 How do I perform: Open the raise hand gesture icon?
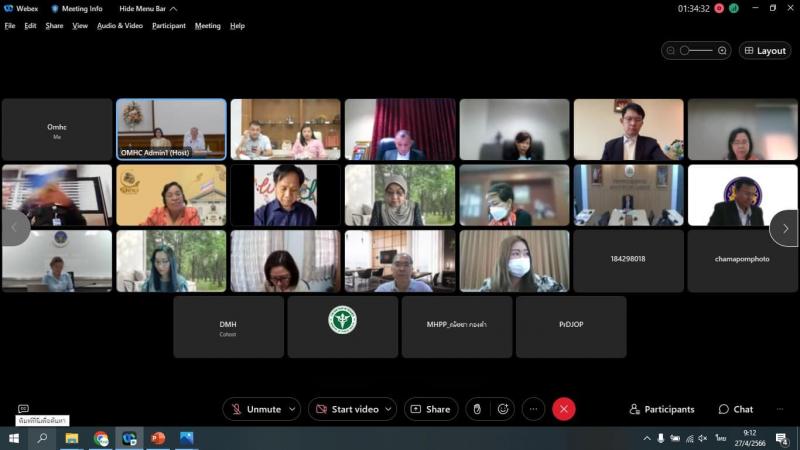pyautogui.click(x=477, y=409)
